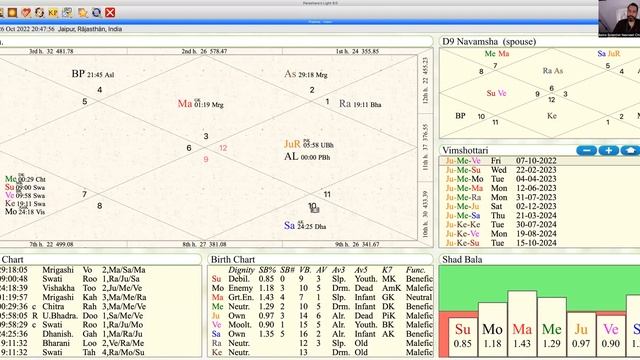640x360 pixels.
Task: Open the blue magnifier search icon
Action: pyautogui.click(x=96, y=13)
